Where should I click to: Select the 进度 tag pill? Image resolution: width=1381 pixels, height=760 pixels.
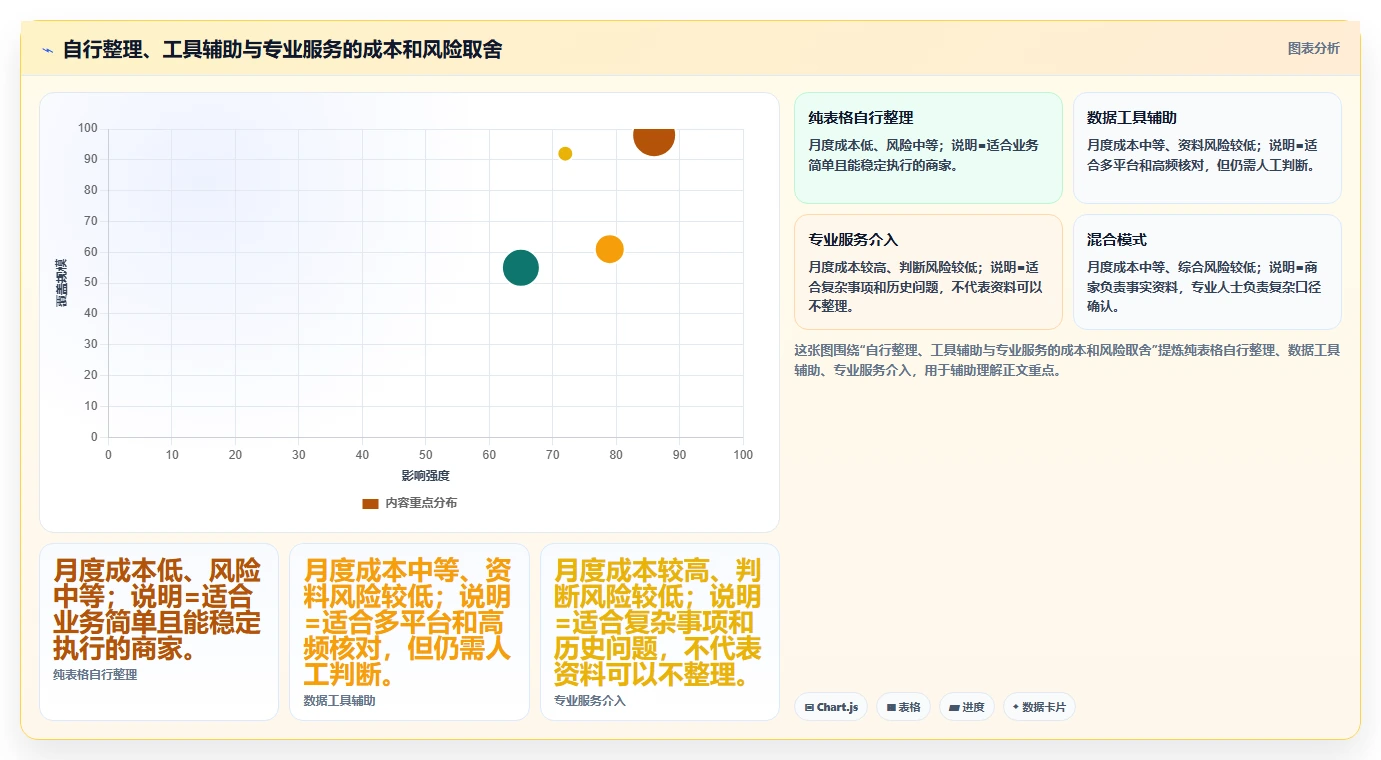click(x=967, y=707)
